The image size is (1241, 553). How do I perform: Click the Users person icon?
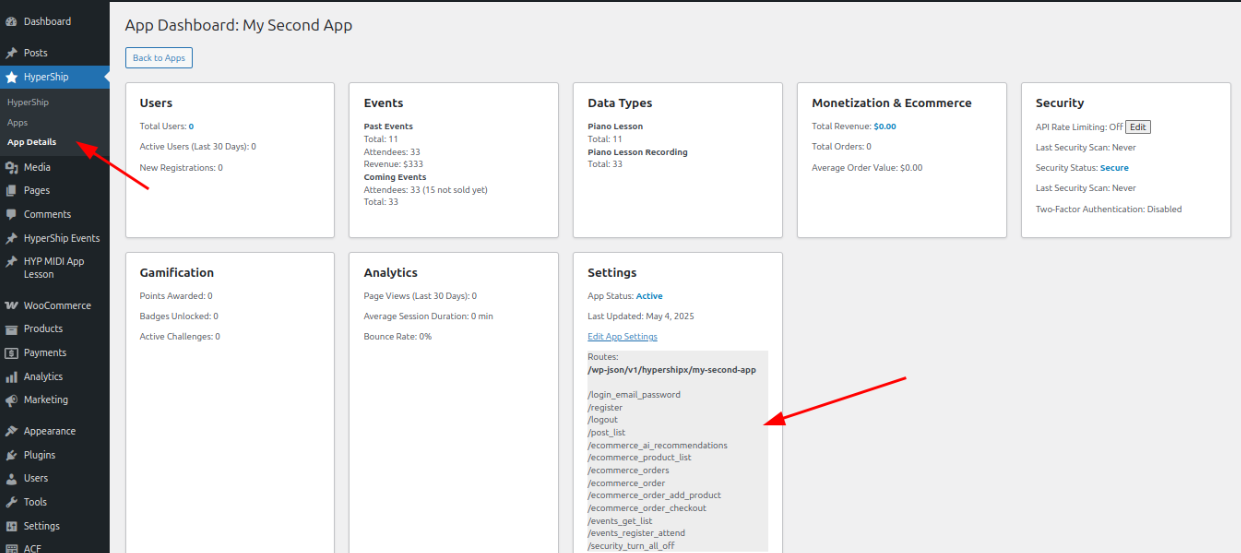[12, 478]
